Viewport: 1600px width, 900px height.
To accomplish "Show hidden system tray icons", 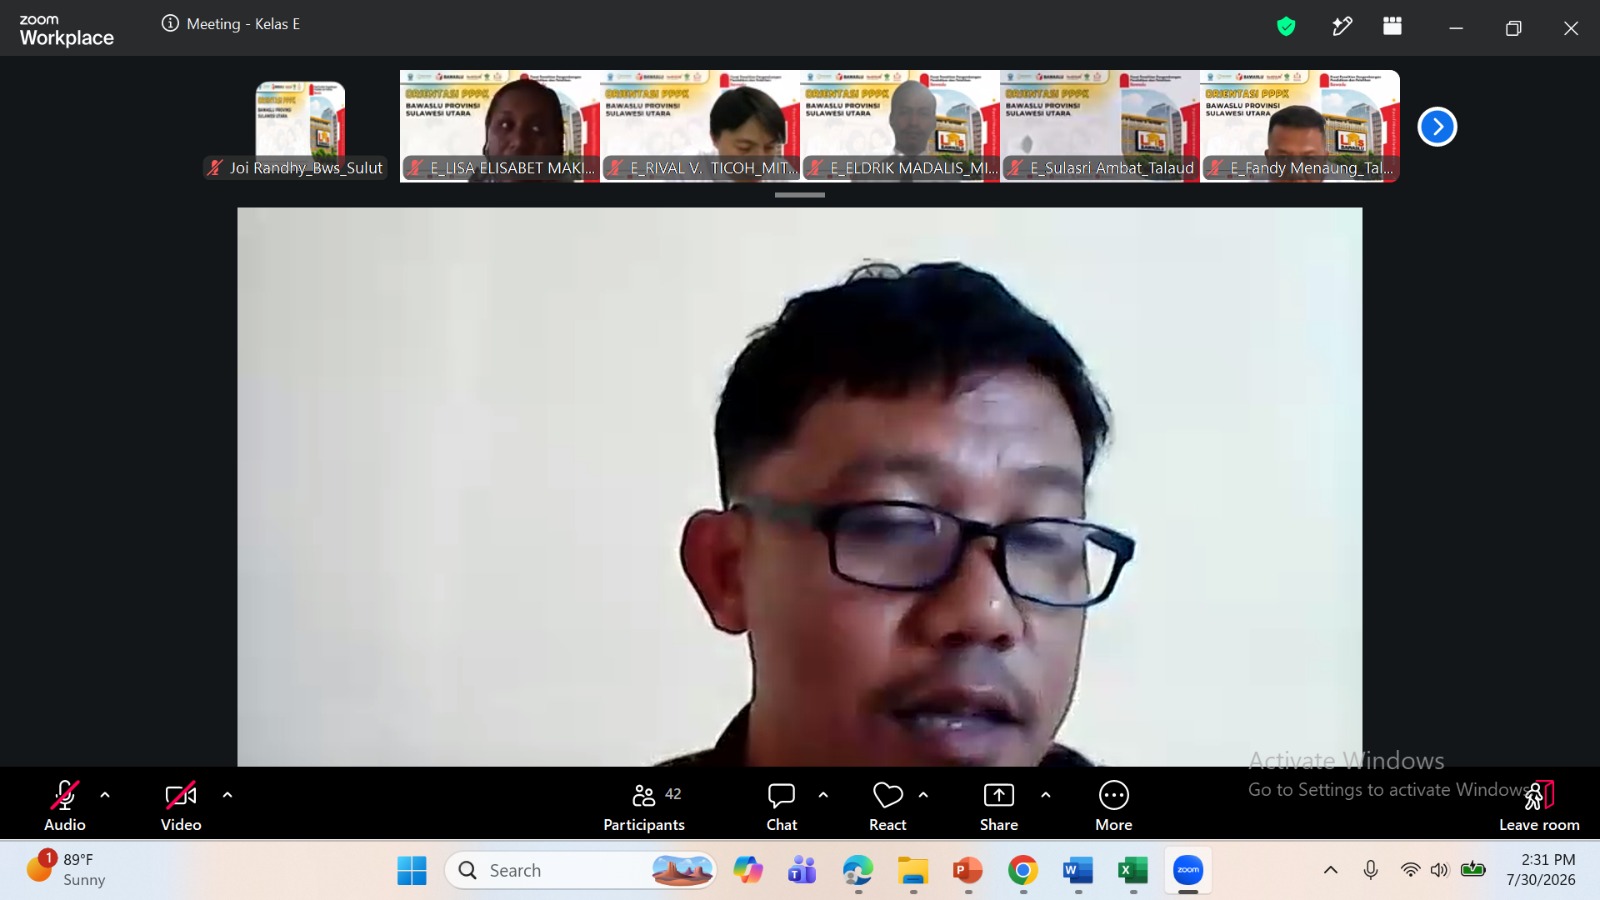I will [x=1331, y=870].
